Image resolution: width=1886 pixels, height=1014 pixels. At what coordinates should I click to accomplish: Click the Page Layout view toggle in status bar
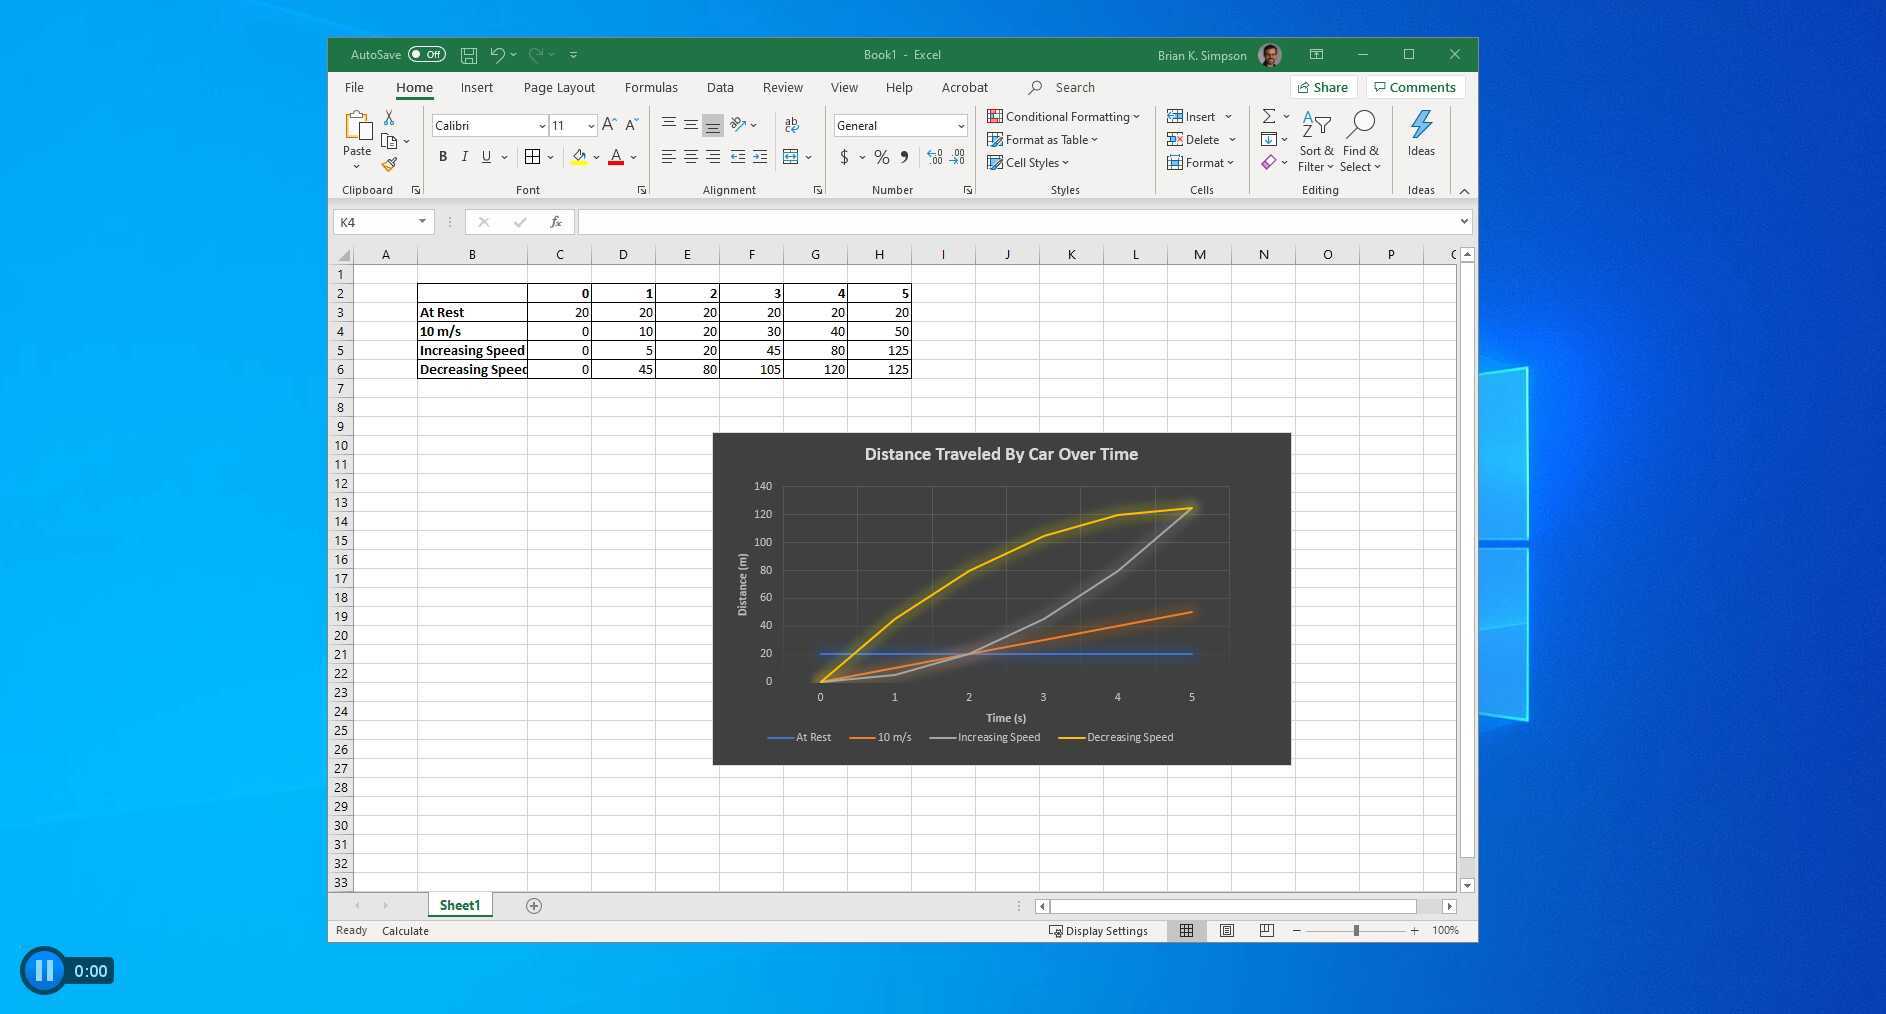pos(1227,931)
